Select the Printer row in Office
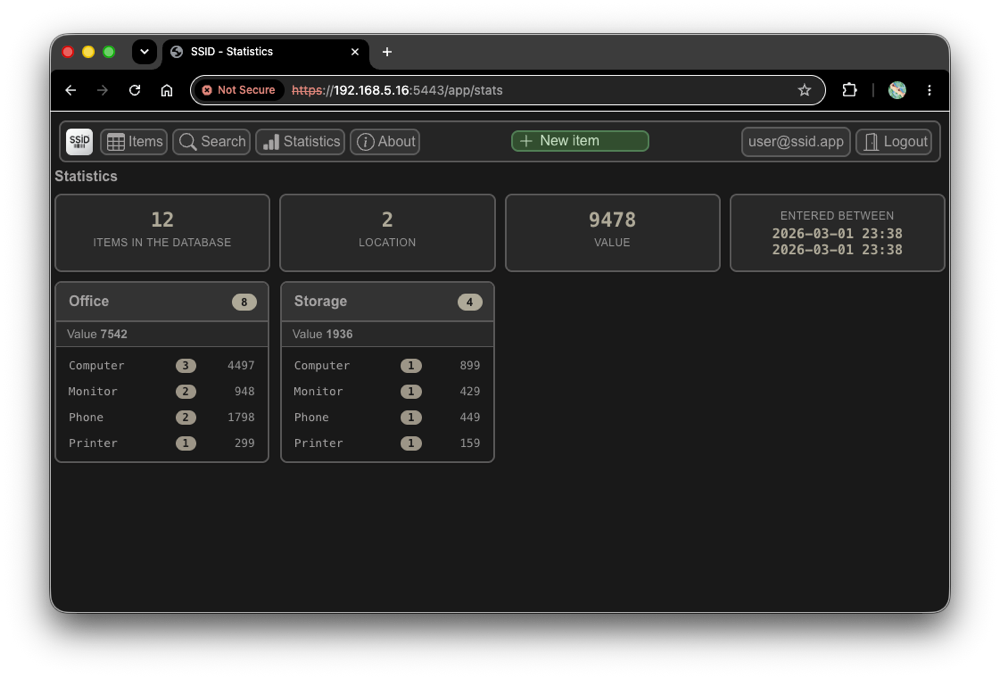Screen dimensions: 1000x679 click(x=162, y=443)
